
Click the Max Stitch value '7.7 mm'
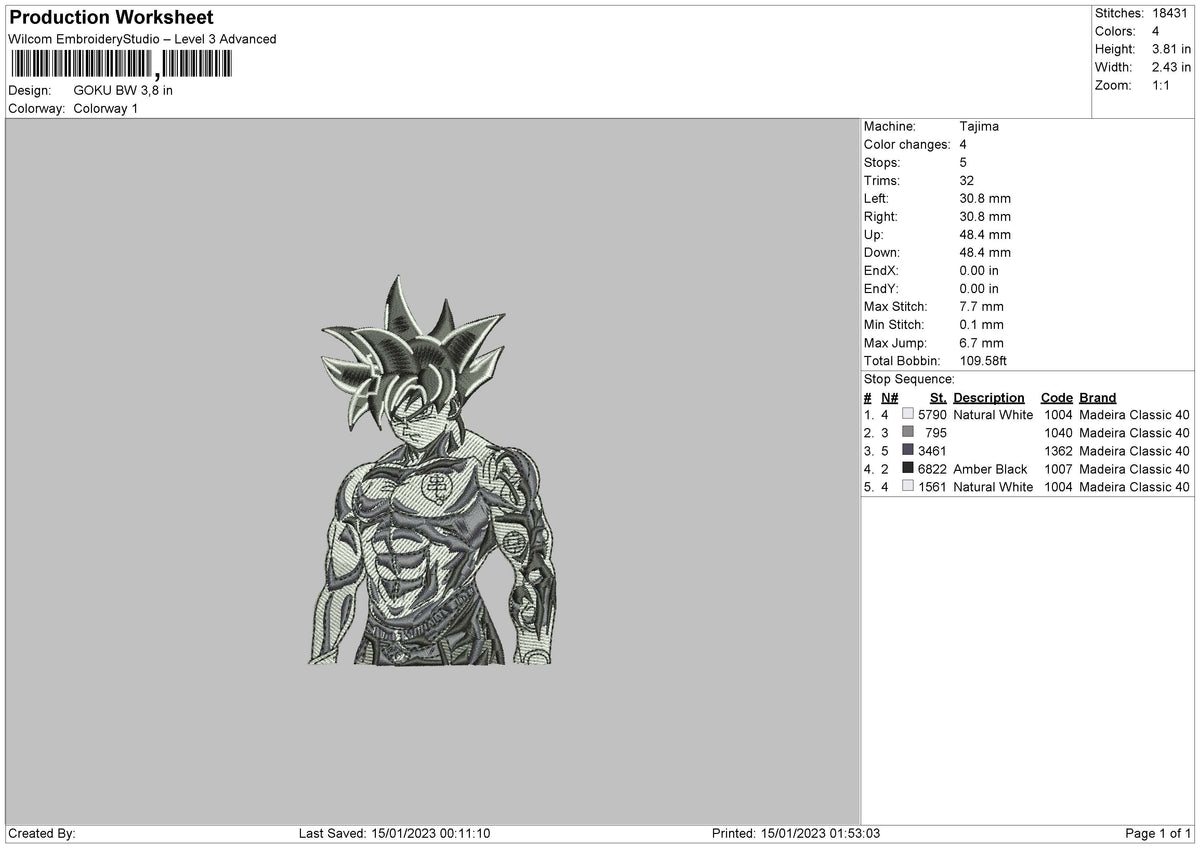981,307
